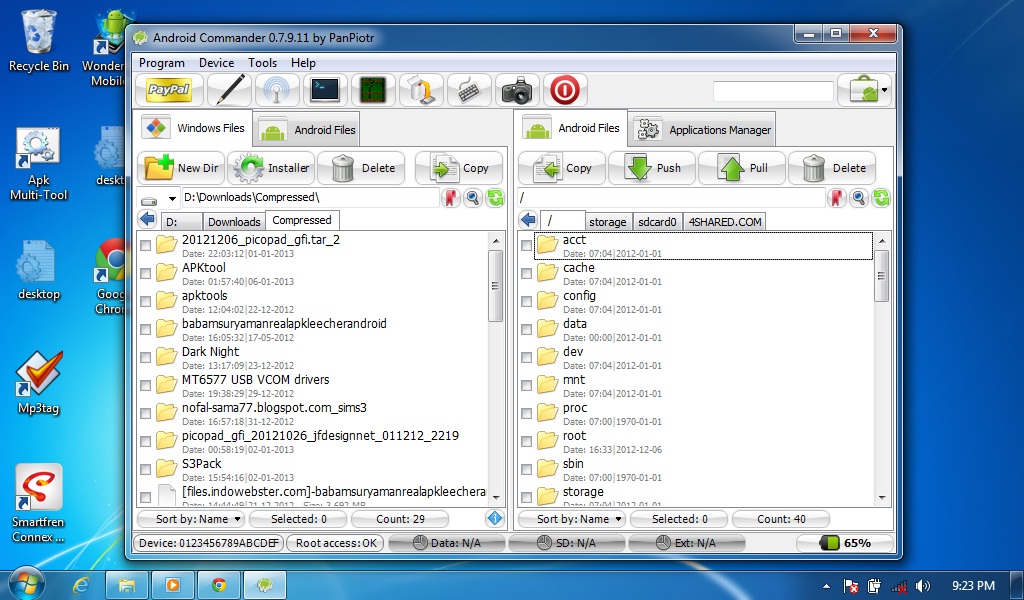Click the Push button
1024x600 pixels.
652,168
